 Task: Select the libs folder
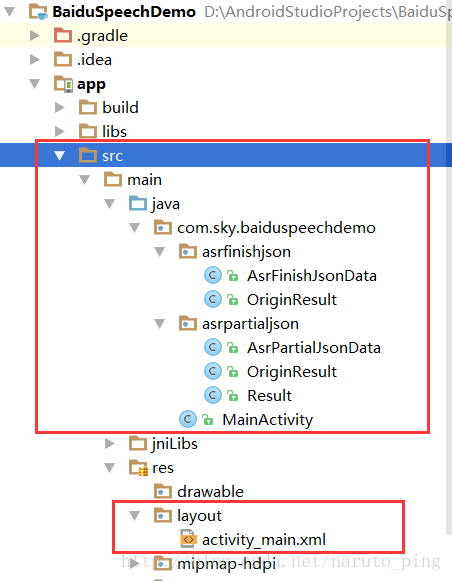click(x=114, y=132)
